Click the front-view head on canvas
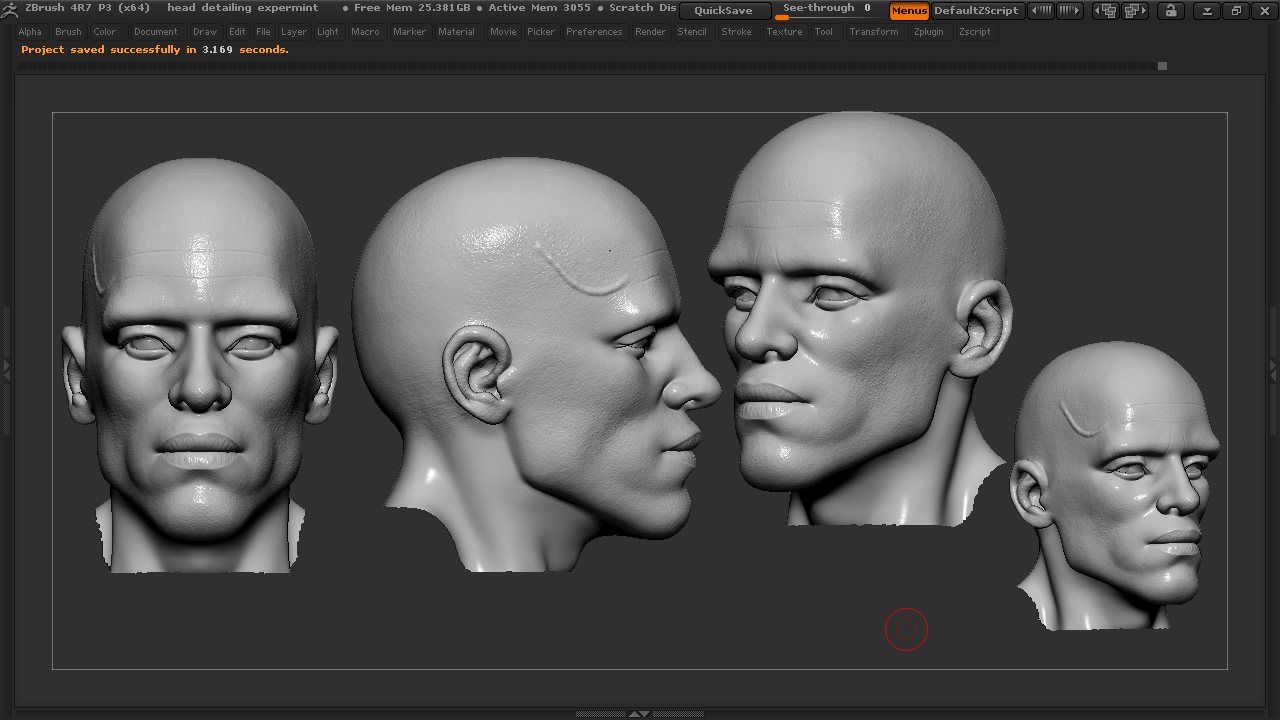 200,365
